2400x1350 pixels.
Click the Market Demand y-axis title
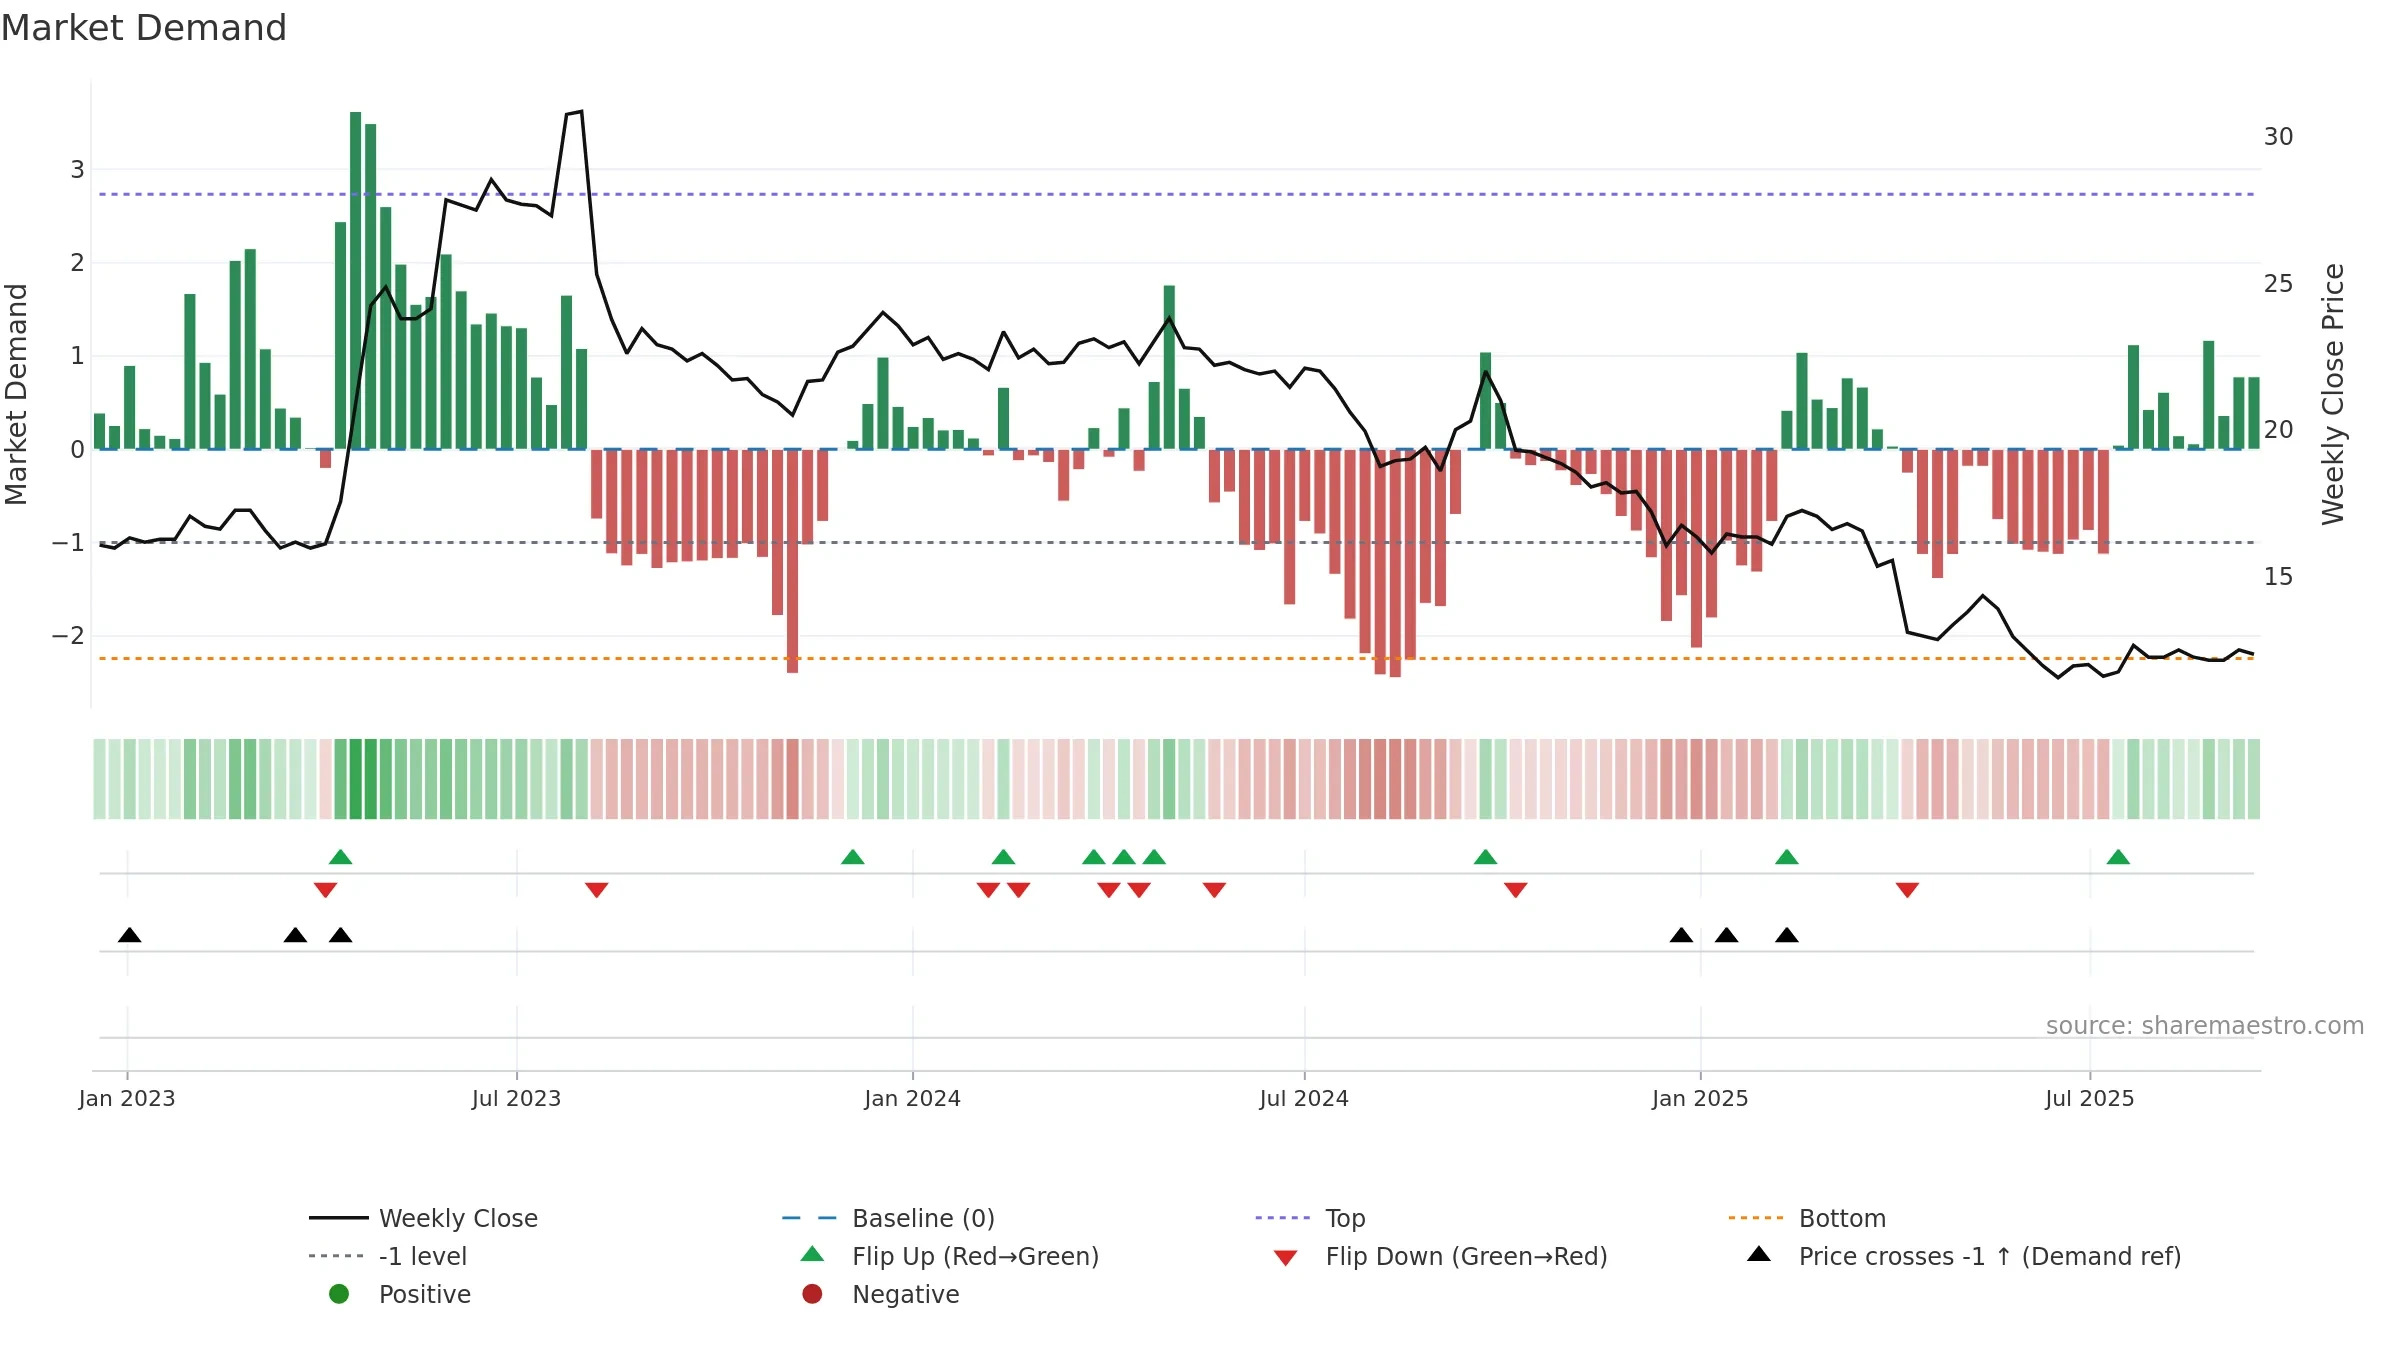[16, 394]
